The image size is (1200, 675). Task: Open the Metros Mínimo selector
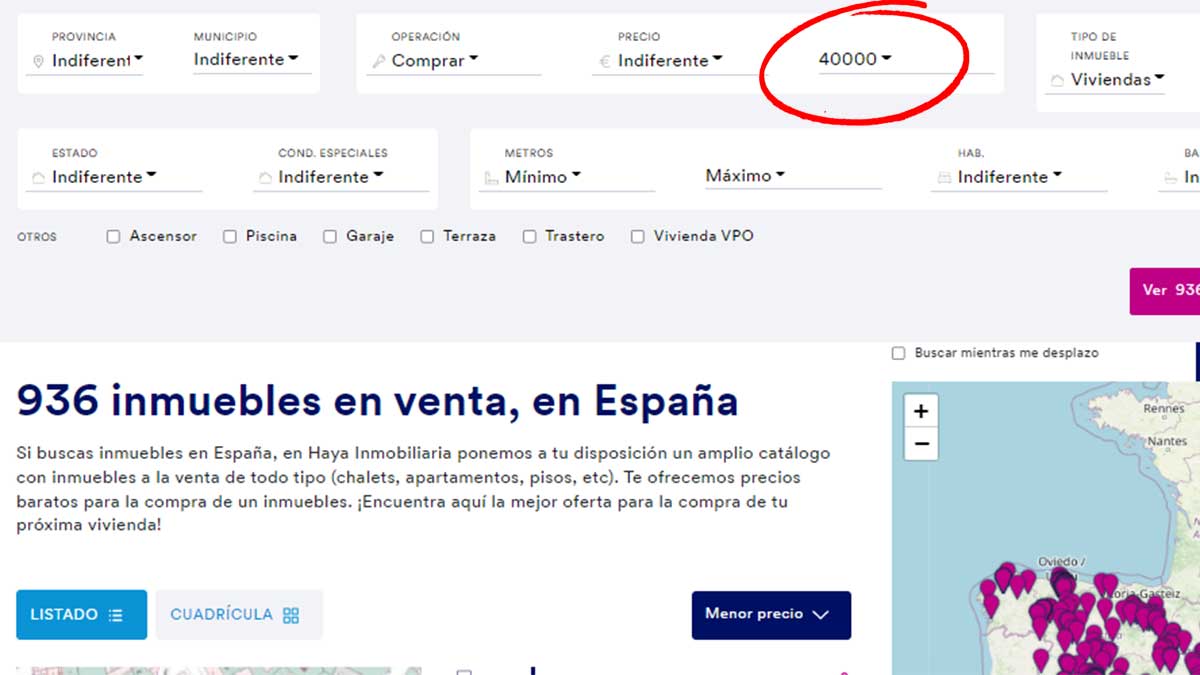pos(542,177)
